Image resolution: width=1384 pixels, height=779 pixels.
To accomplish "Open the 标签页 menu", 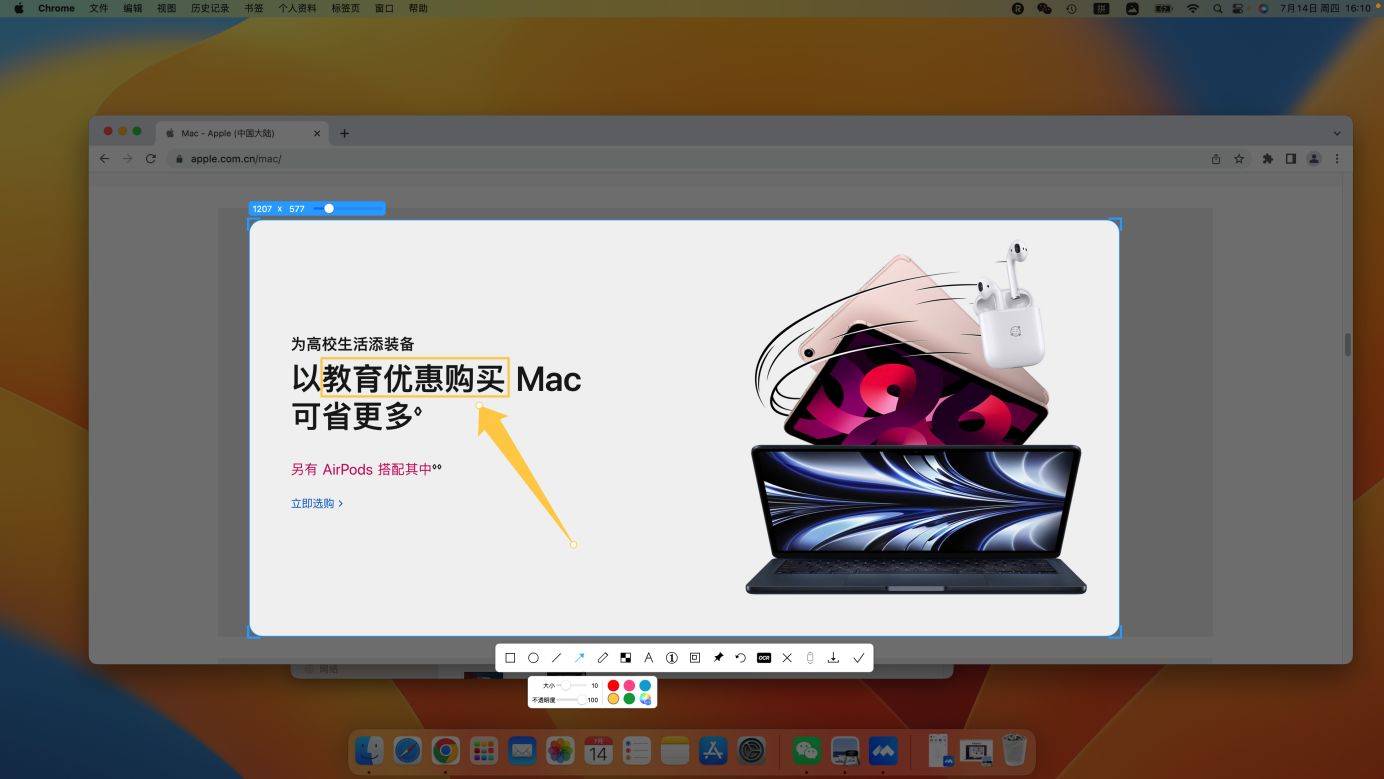I will 345,8.
